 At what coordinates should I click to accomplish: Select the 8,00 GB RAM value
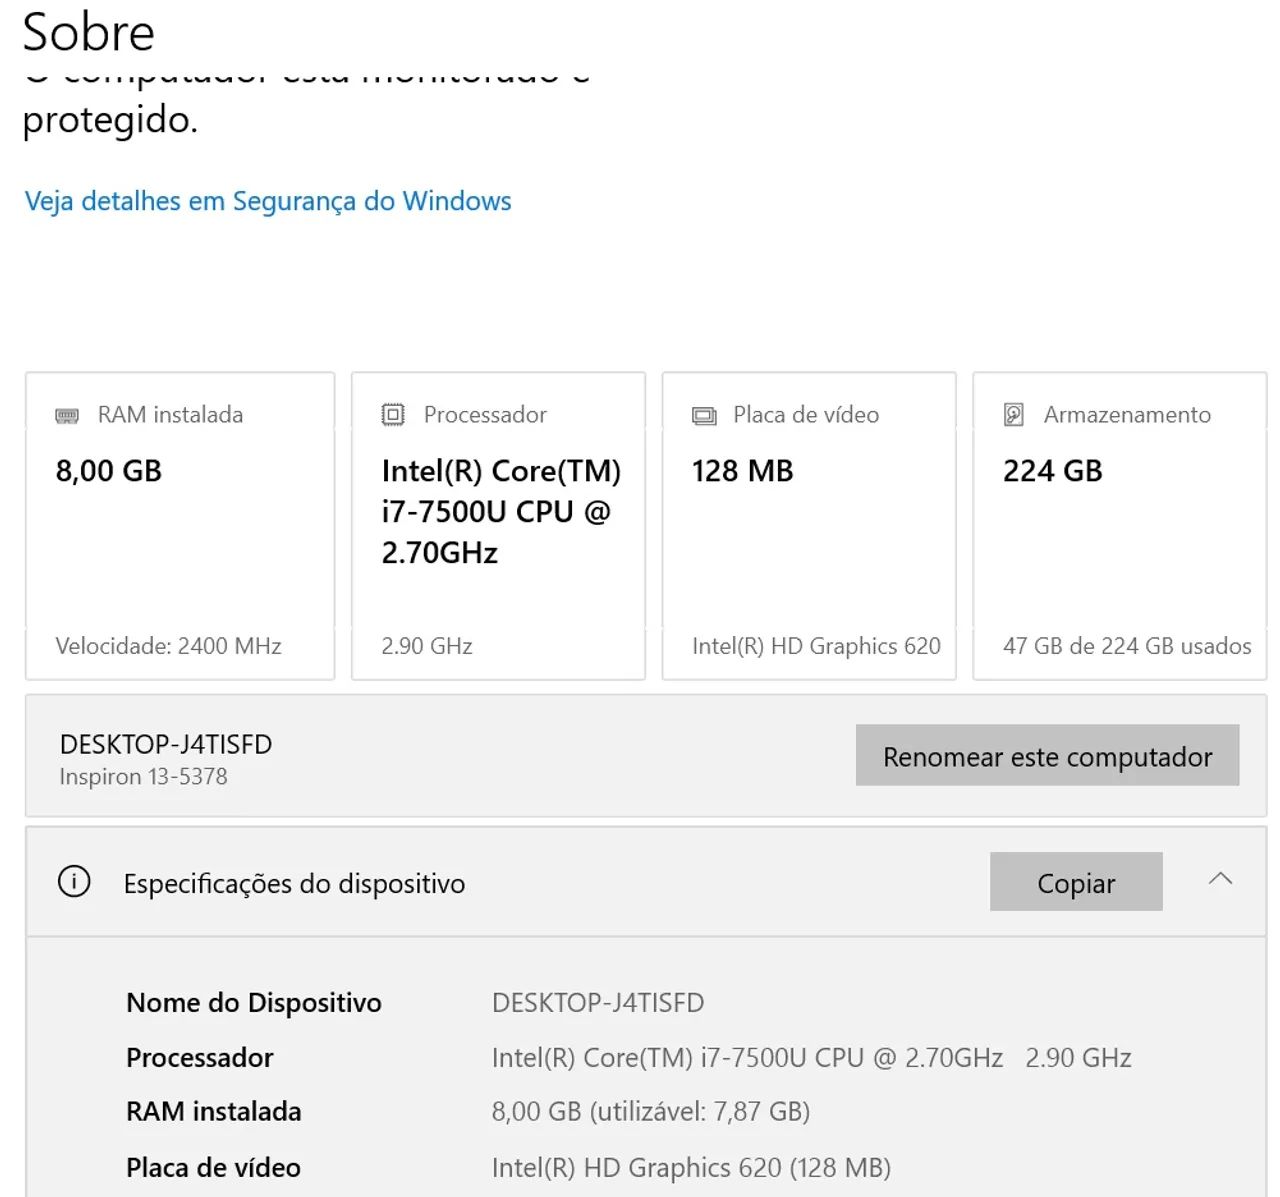(109, 471)
